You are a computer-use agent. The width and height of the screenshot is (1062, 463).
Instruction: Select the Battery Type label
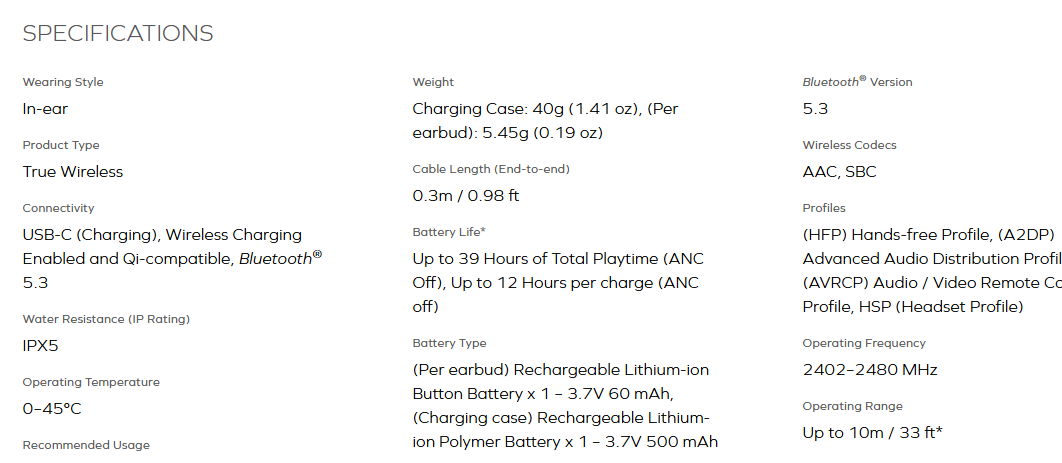pos(449,343)
